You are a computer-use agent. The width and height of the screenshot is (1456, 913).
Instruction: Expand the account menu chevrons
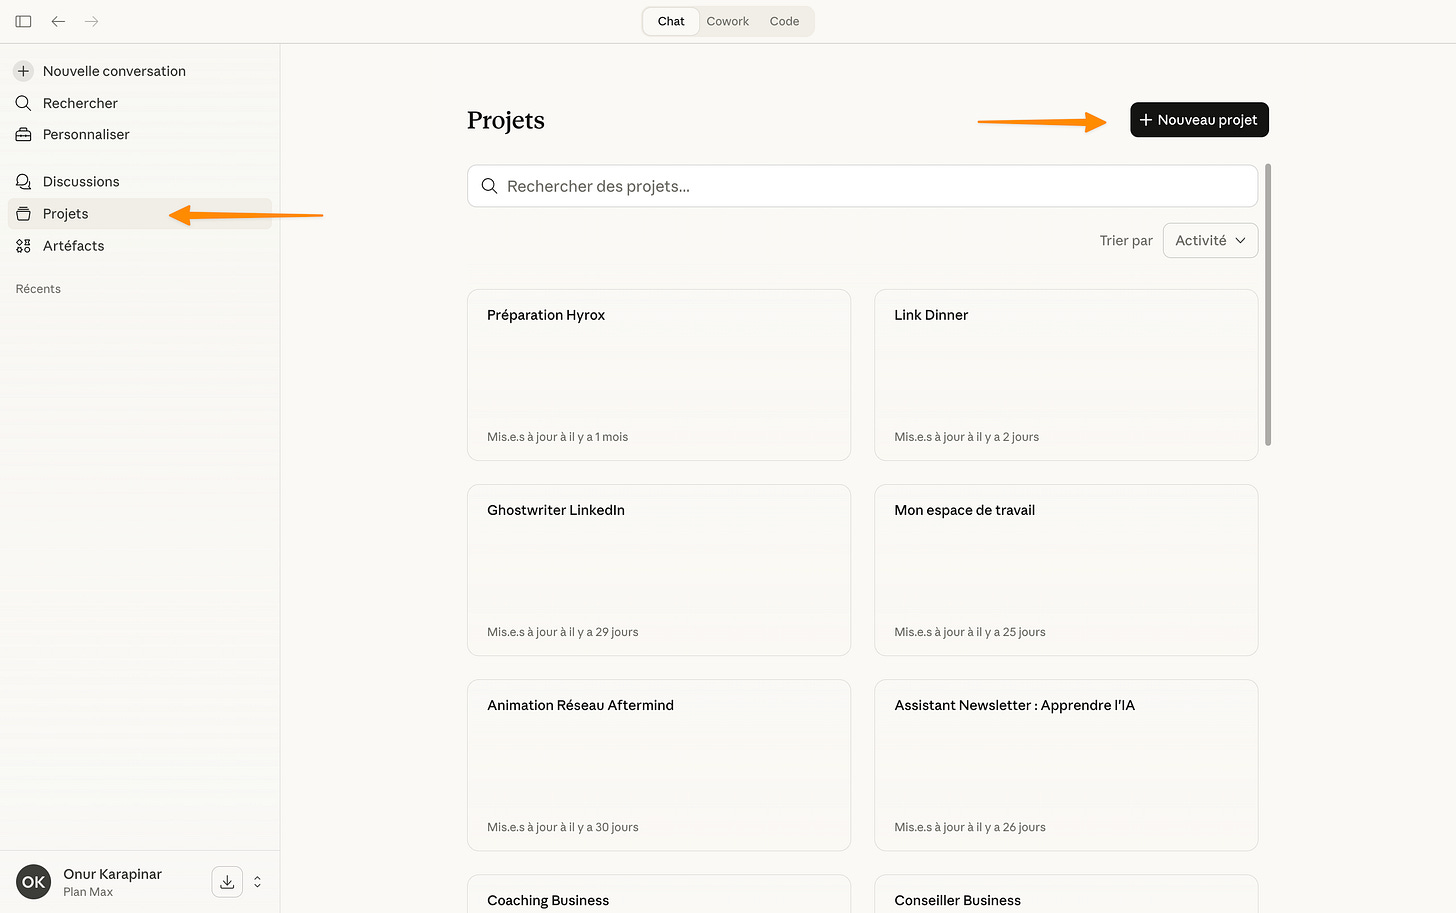(258, 882)
